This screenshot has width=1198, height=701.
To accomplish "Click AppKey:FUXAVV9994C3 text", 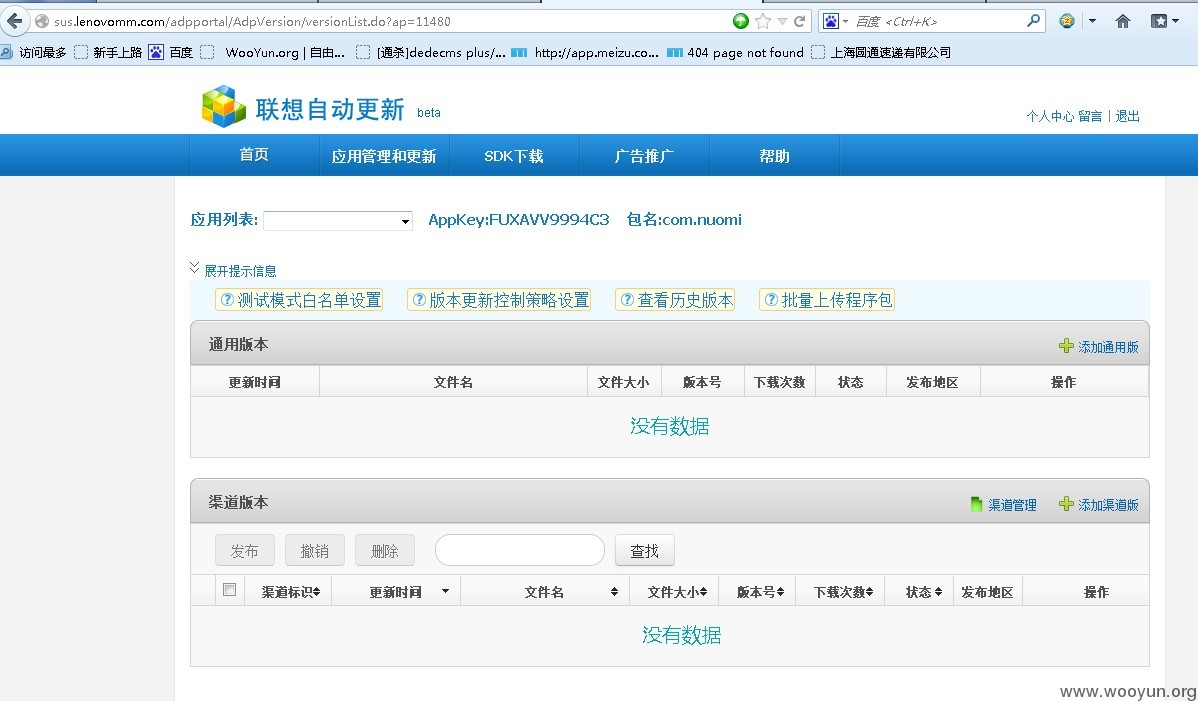I will [519, 220].
